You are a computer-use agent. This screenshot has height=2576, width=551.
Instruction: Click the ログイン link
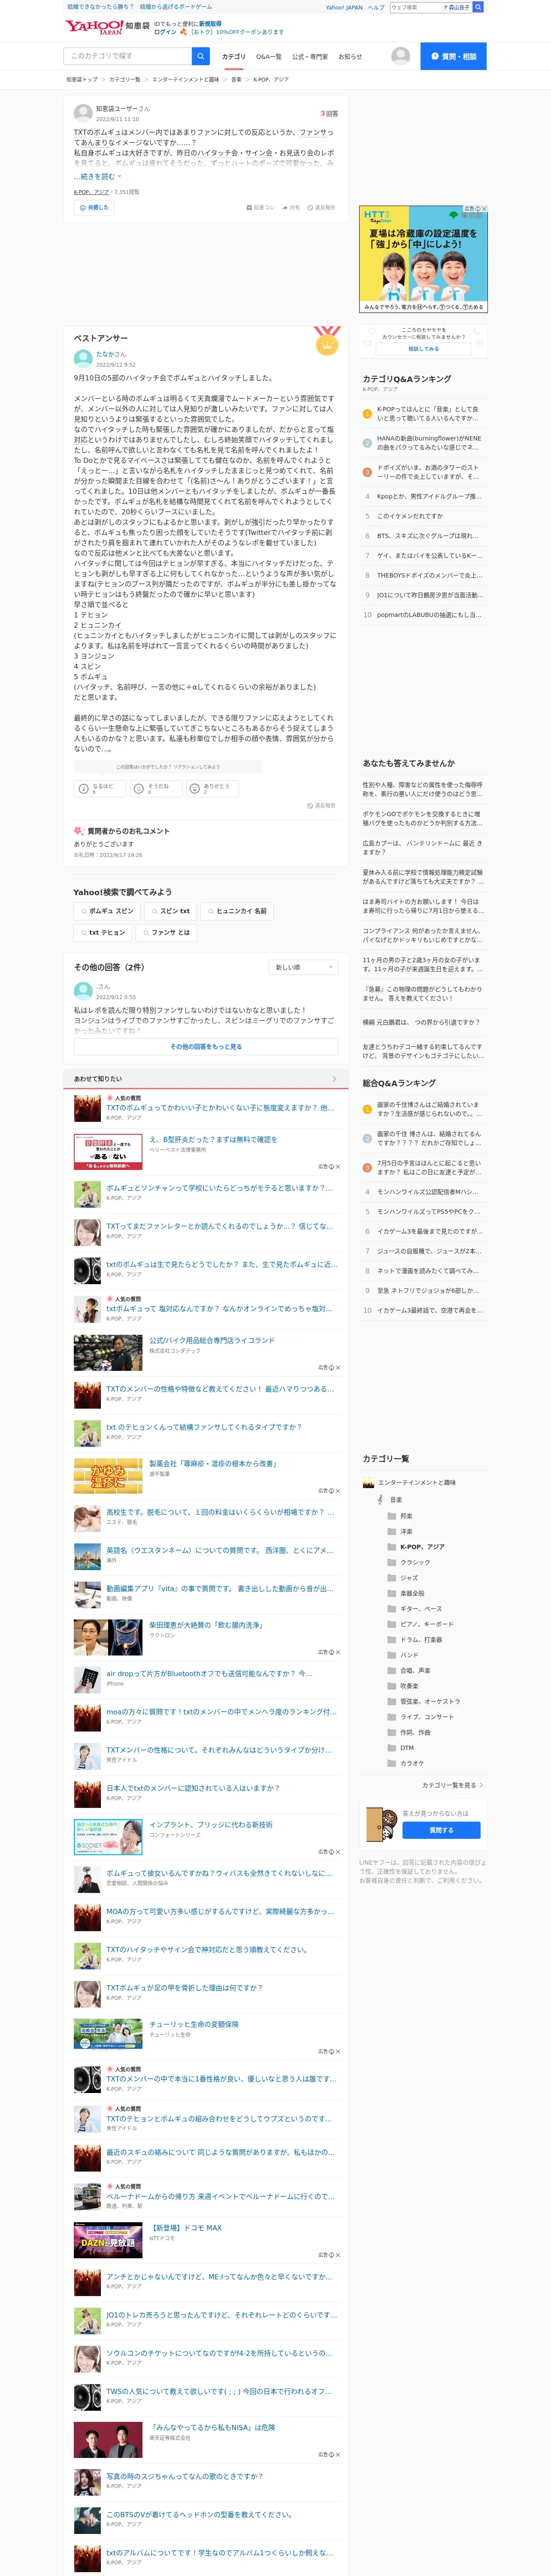pos(165,32)
